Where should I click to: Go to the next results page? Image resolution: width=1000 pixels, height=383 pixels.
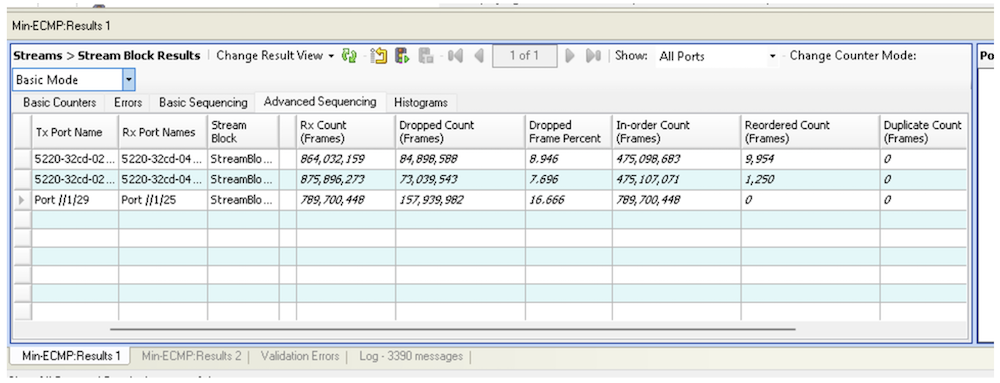(570, 55)
